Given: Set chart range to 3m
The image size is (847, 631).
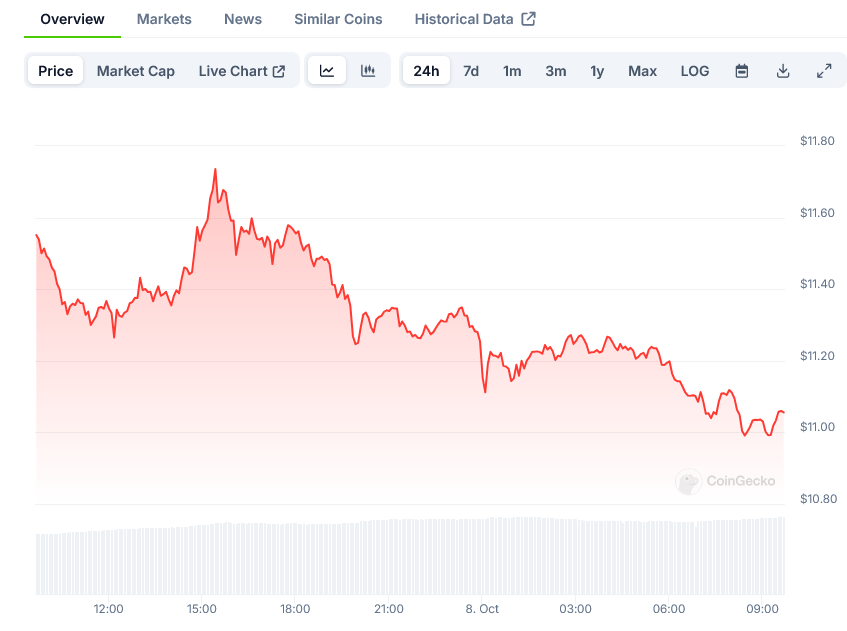Looking at the screenshot, I should [556, 71].
